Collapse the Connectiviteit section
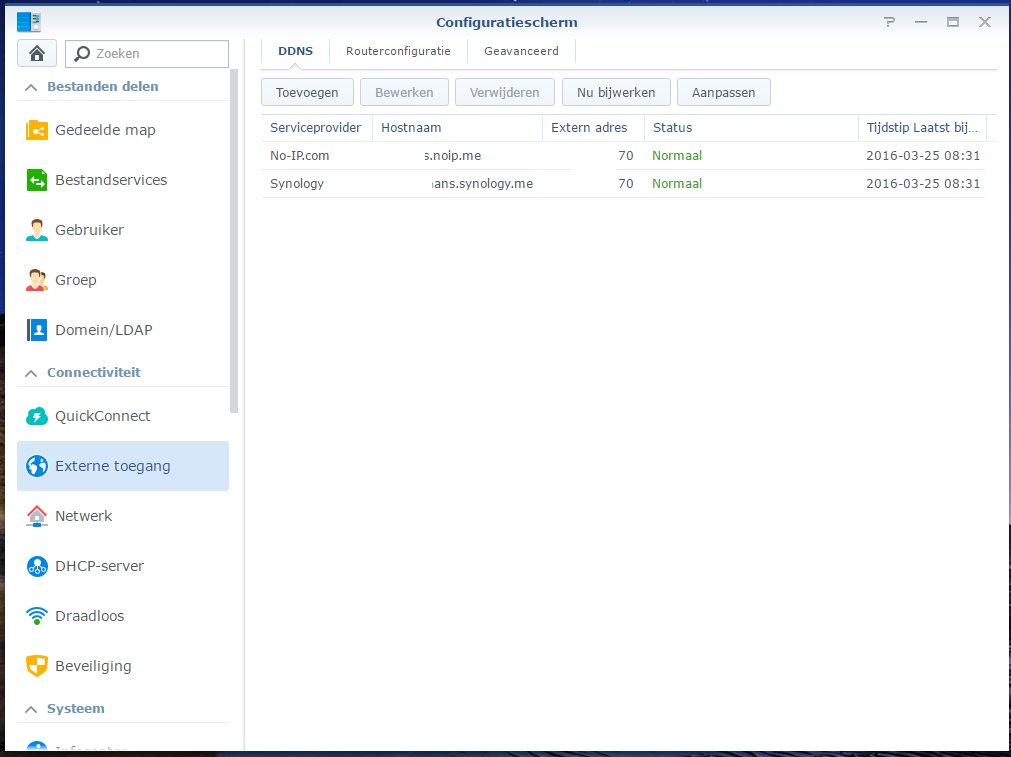The image size is (1011, 757). click(x=31, y=373)
